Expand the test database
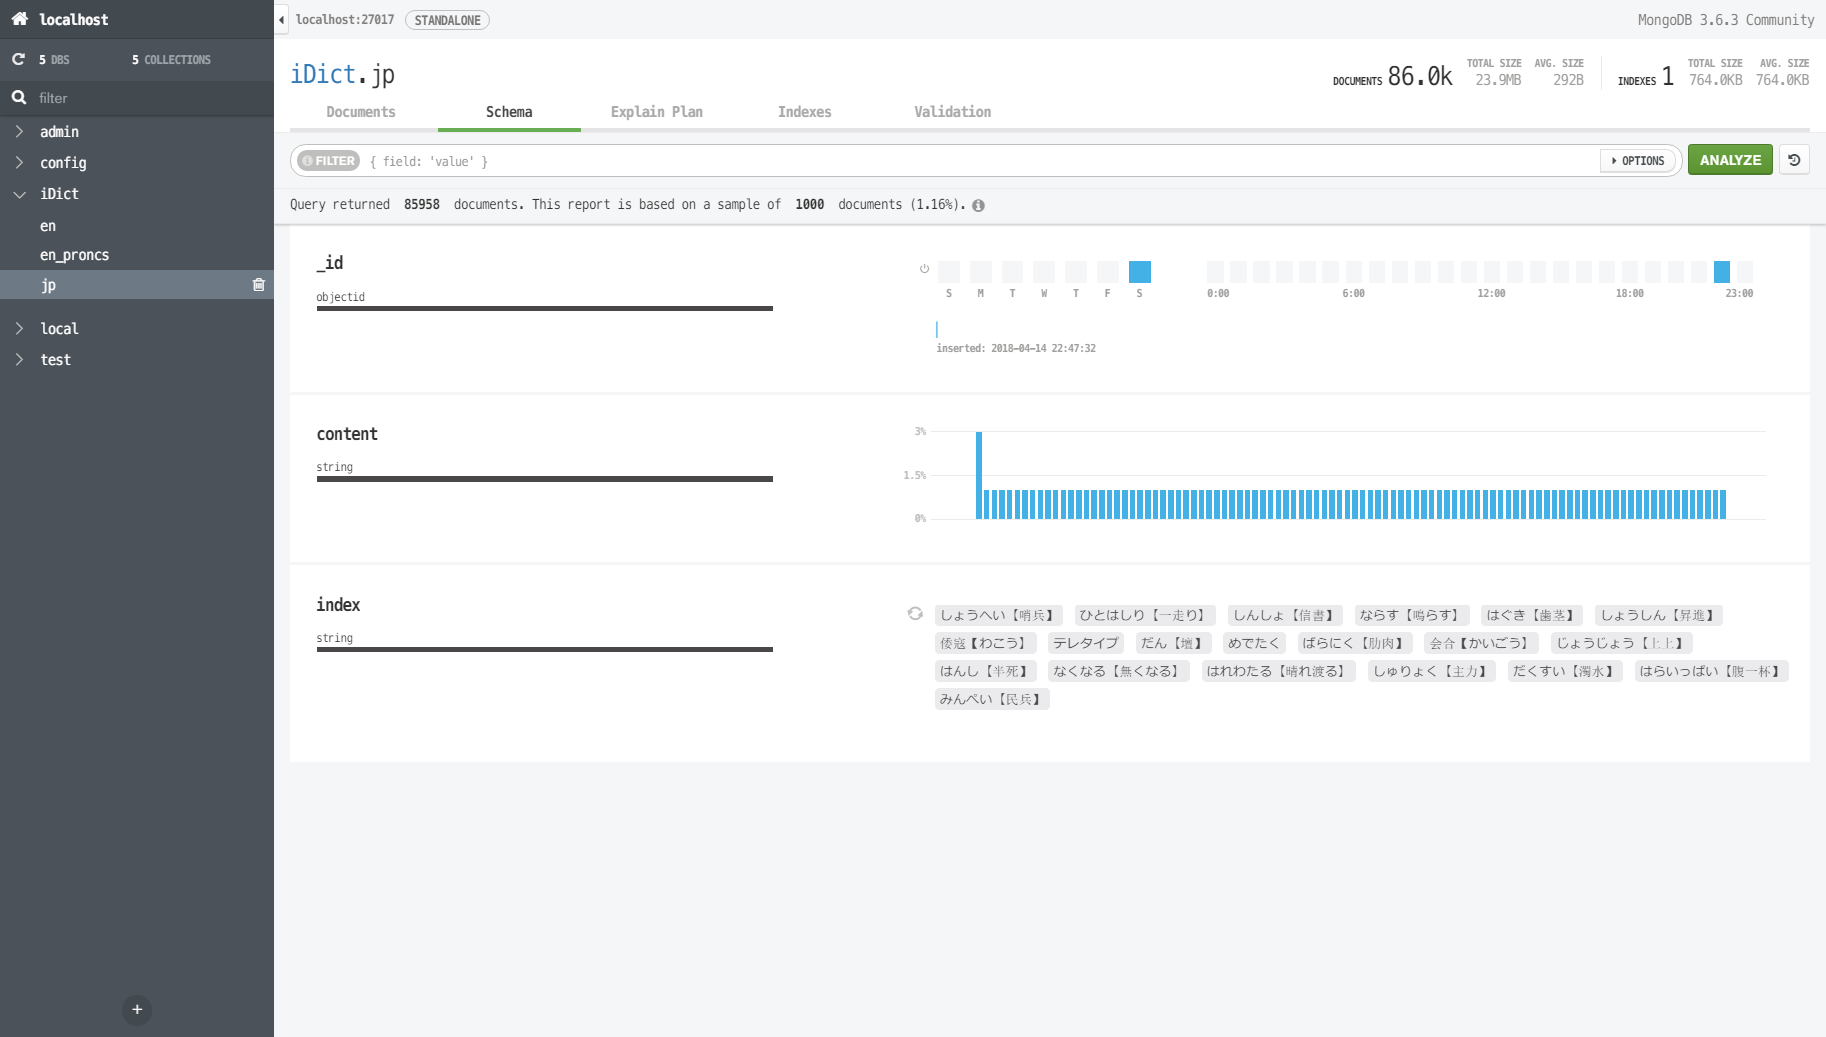1826x1037 pixels. click(19, 359)
